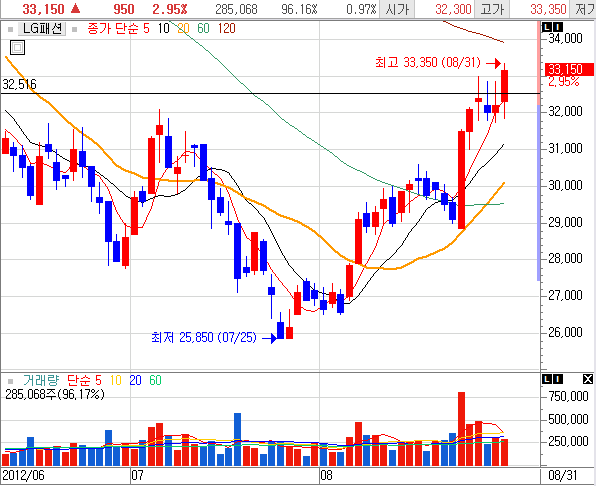This screenshot has height=486, width=596.
Task: Click the 950 change value in top bar
Action: coord(124,9)
